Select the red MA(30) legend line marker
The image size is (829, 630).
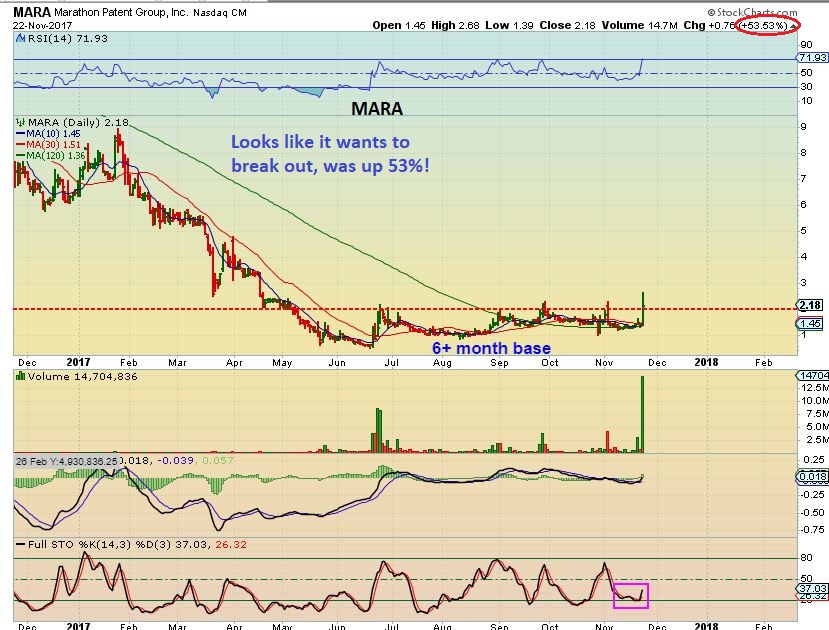click(21, 145)
